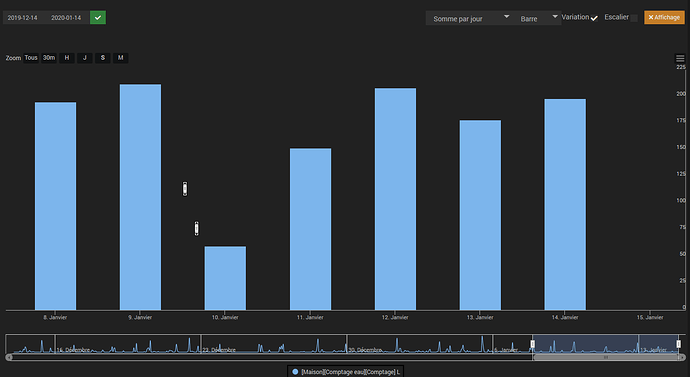Click navigator scrollbar left arrow
Viewport: 690px width, 377px height.
click(9, 357)
